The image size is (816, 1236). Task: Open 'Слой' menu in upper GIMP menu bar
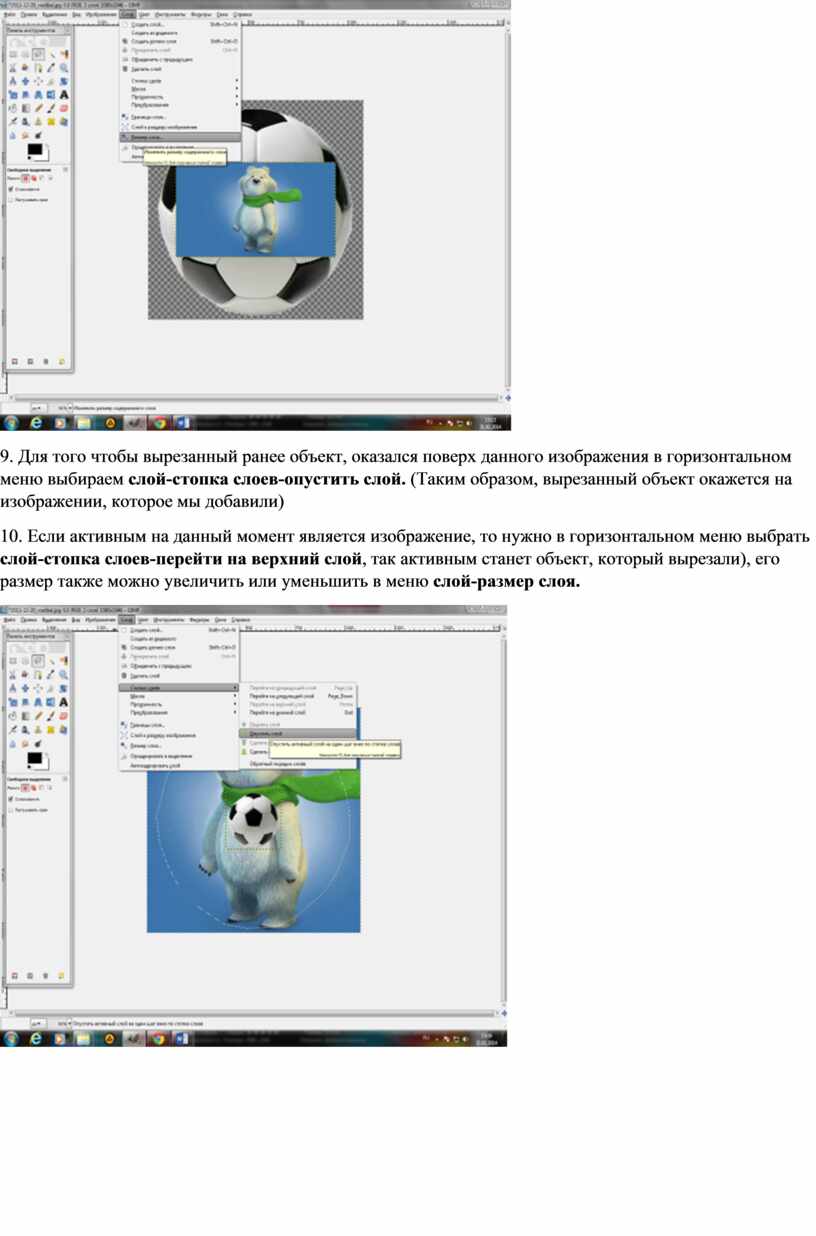[x=127, y=14]
